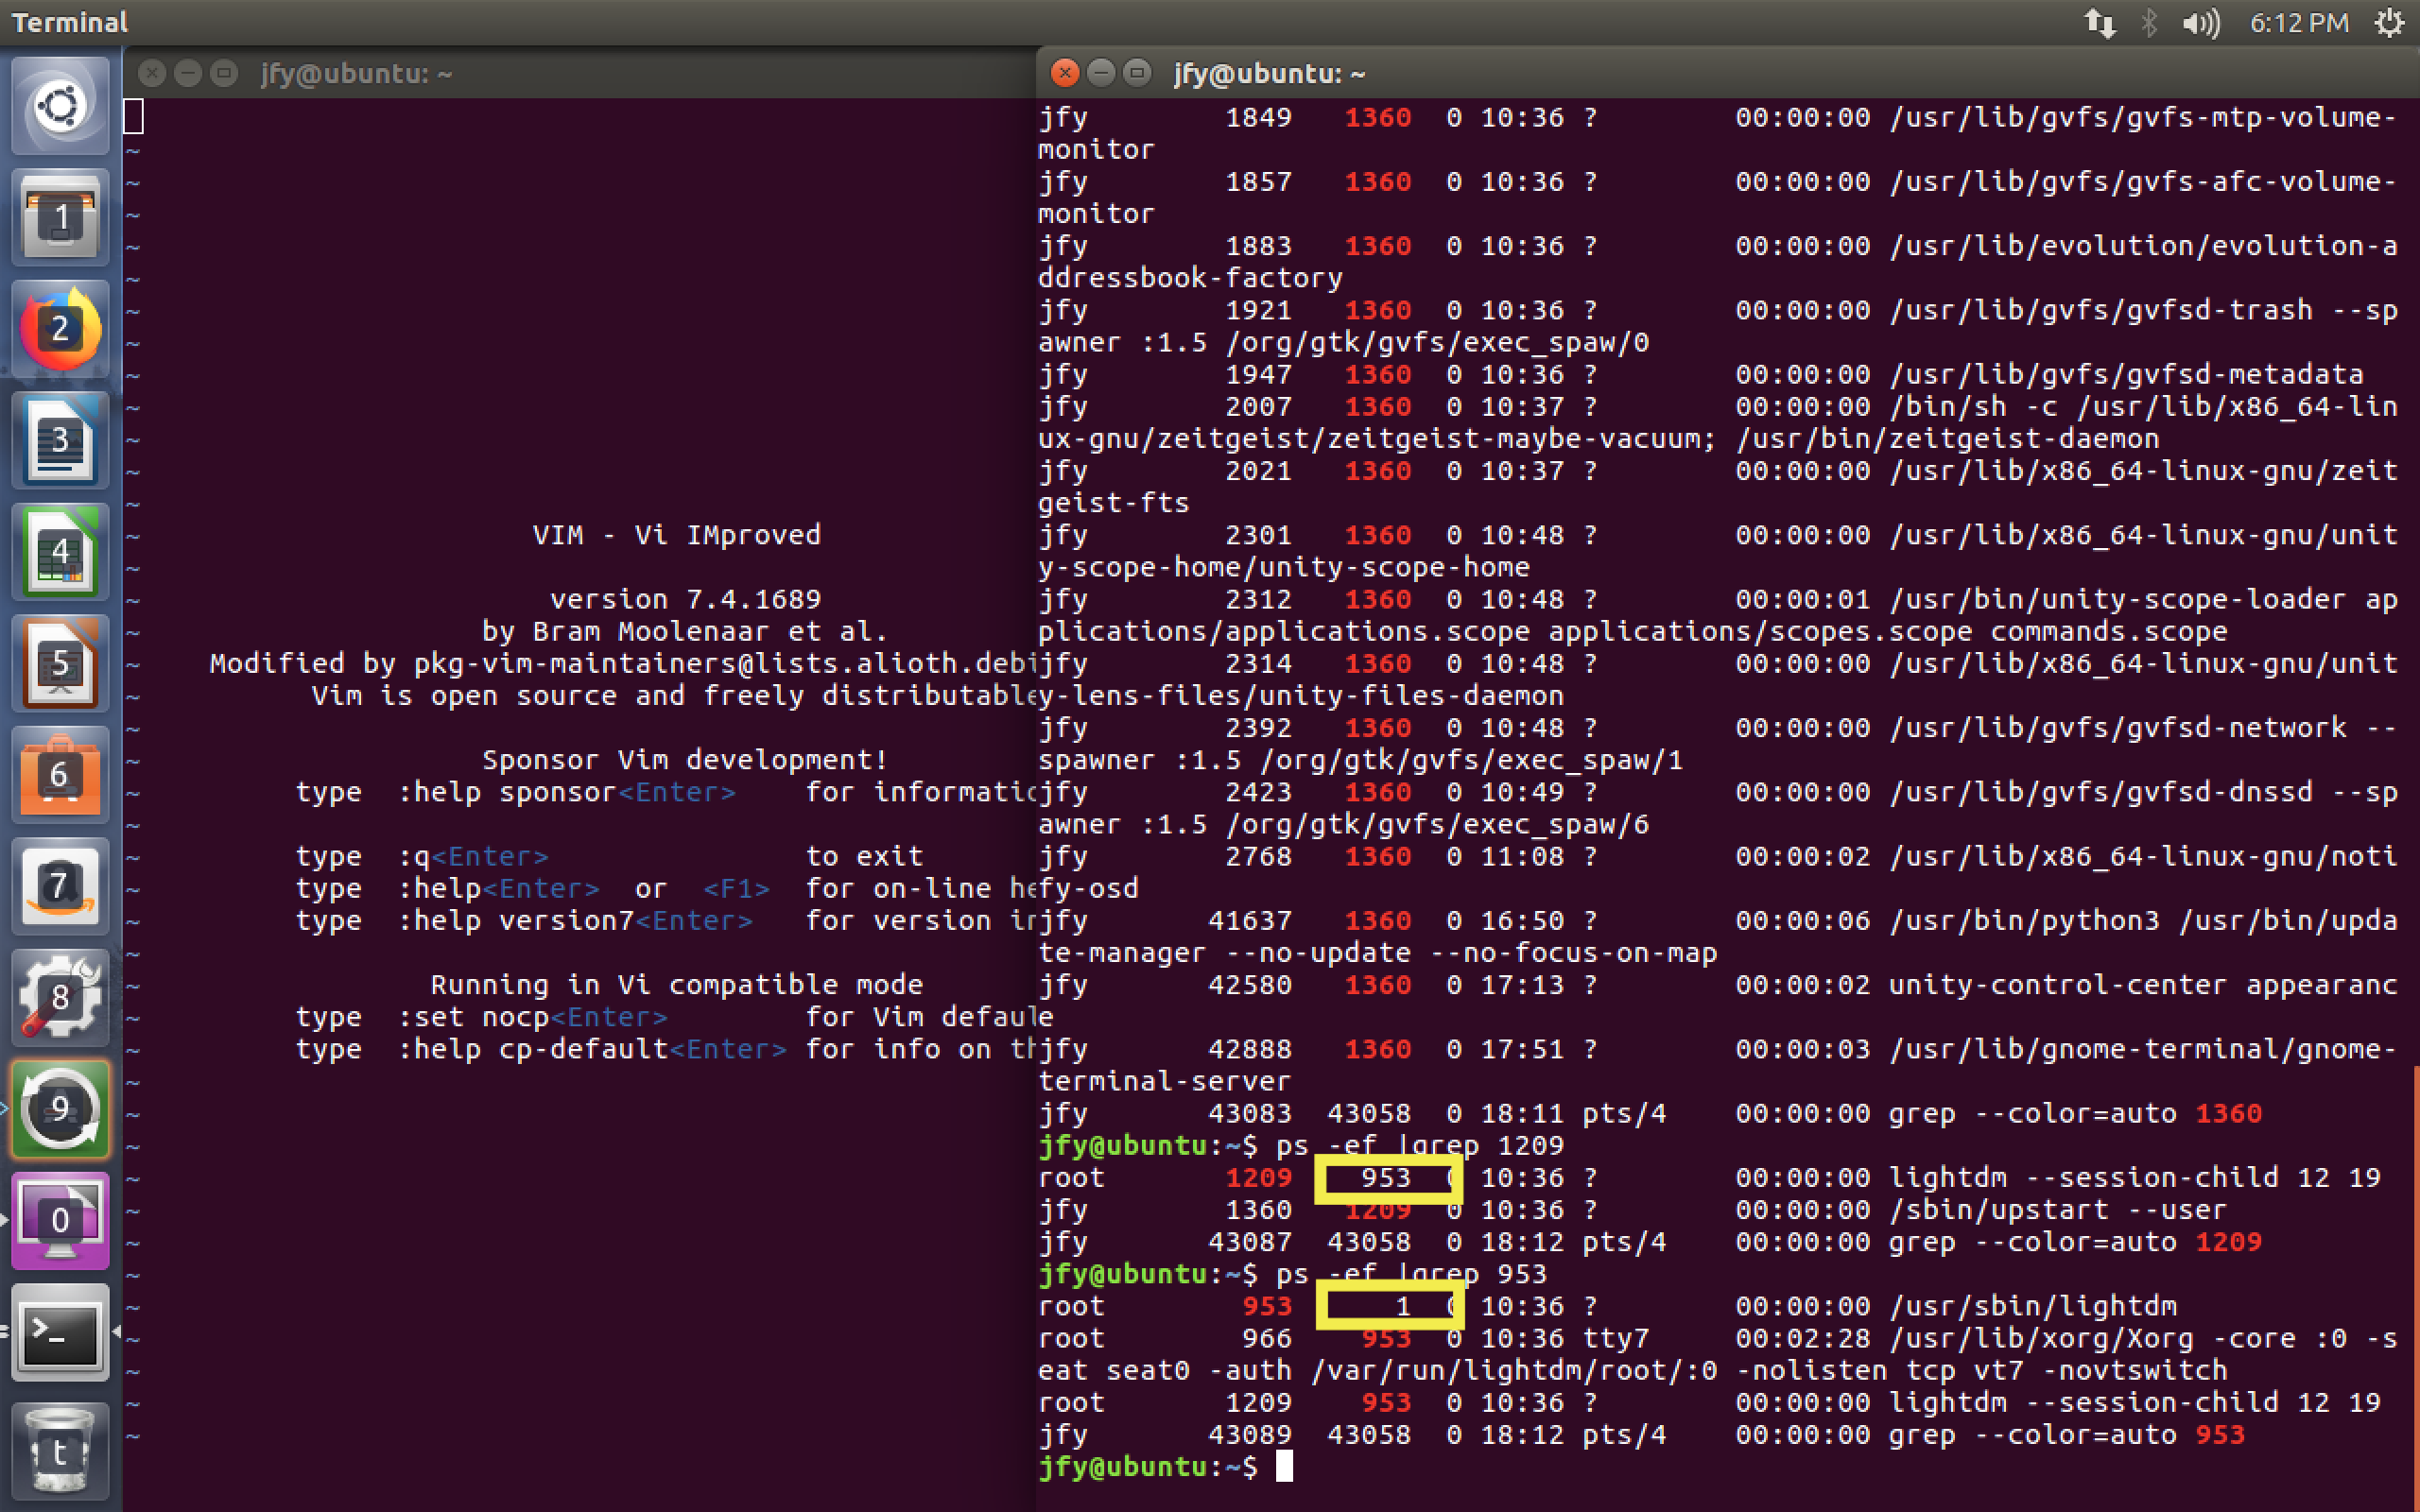2420x1512 pixels.
Task: Open the sound volume indicator
Action: tap(2201, 22)
